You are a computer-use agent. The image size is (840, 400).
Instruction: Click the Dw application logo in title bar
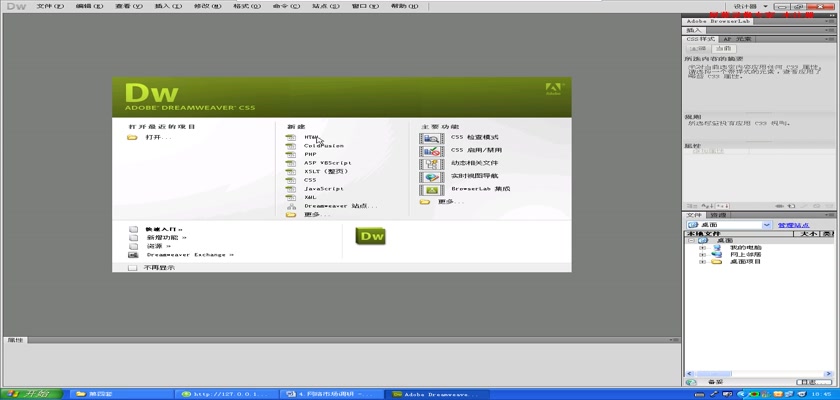[16, 6]
